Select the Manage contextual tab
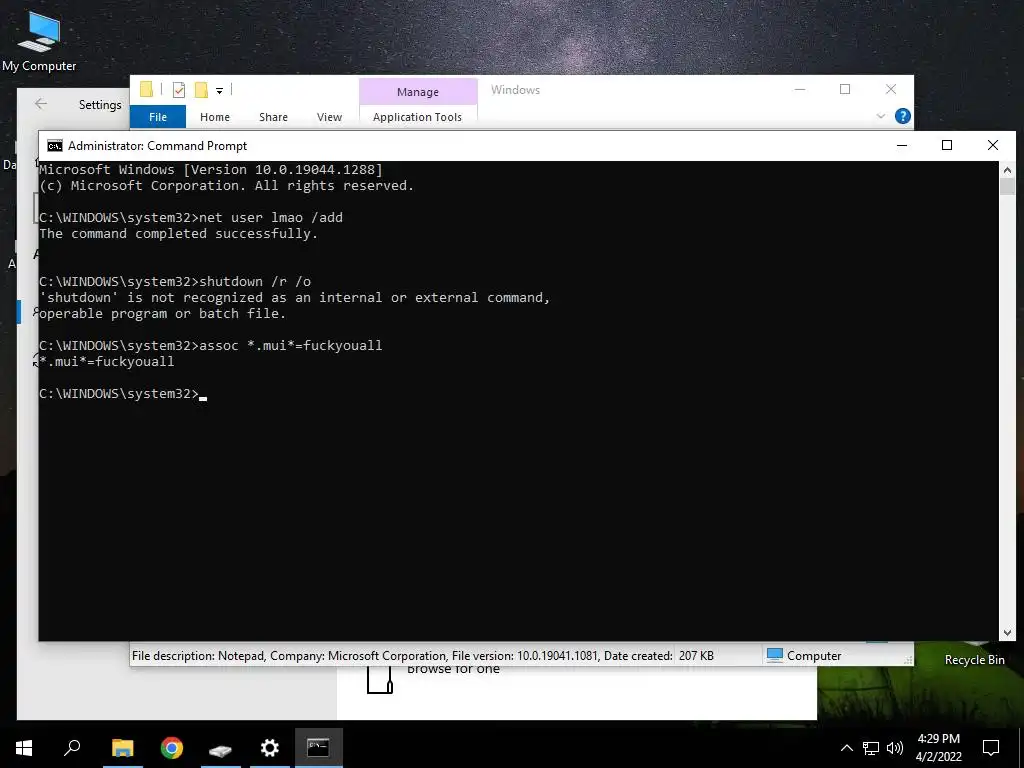Viewport: 1024px width, 768px height. coord(418,91)
